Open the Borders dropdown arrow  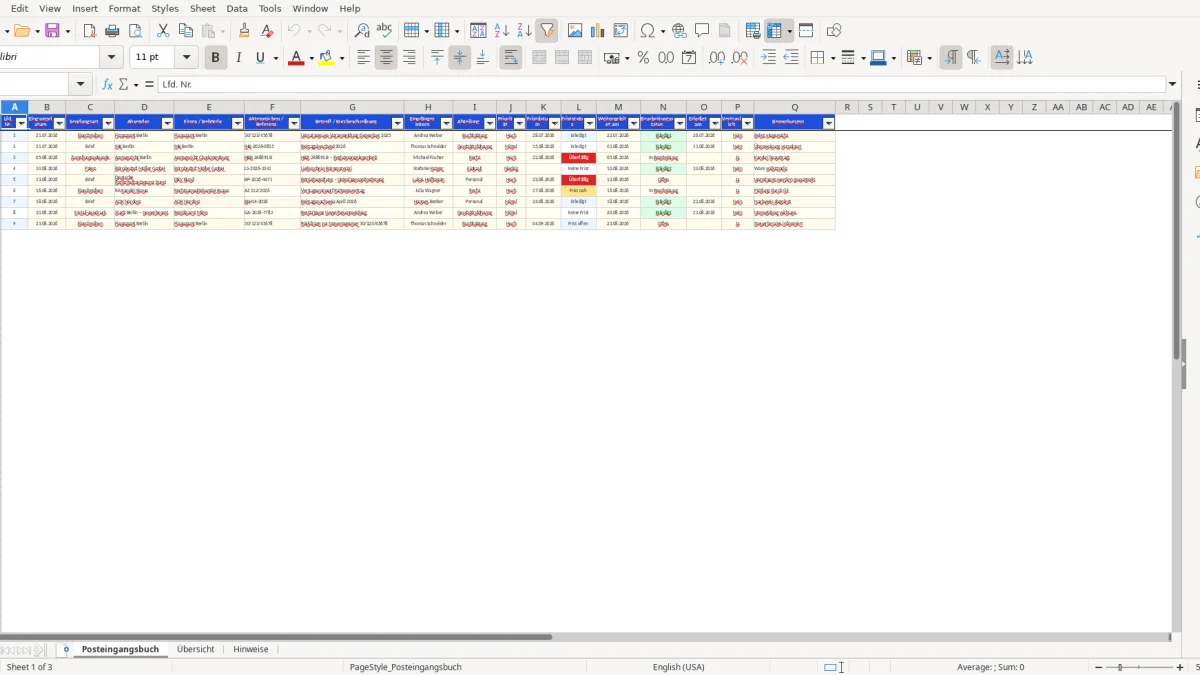(831, 58)
